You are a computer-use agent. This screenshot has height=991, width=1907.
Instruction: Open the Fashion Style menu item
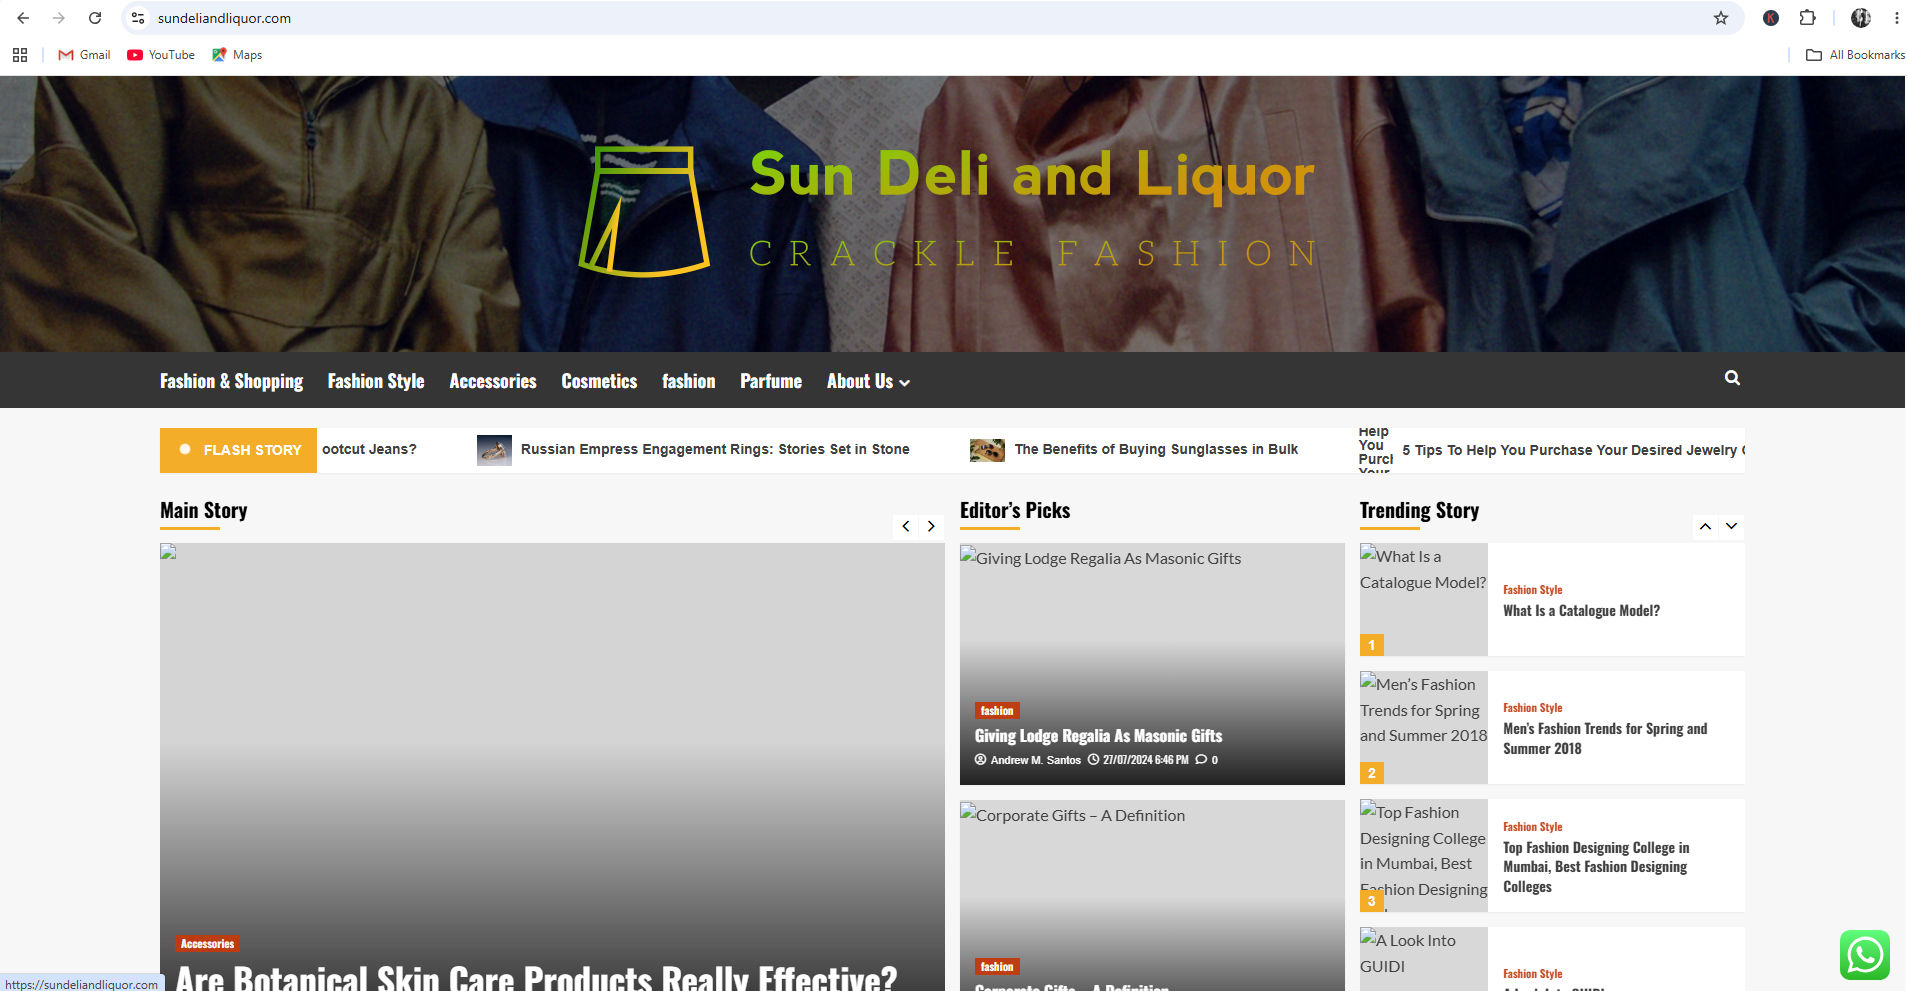click(x=376, y=381)
